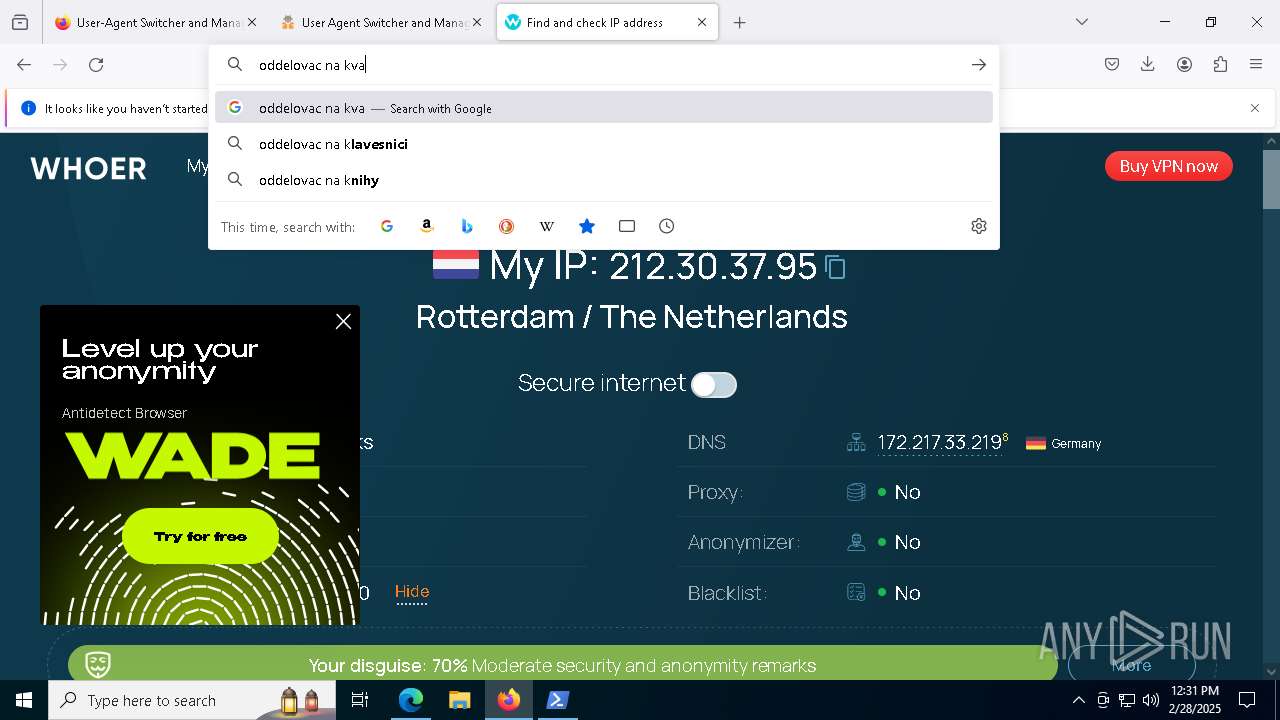Search bookmarks via star icon
Viewport: 1280px width, 720px height.
click(x=587, y=226)
